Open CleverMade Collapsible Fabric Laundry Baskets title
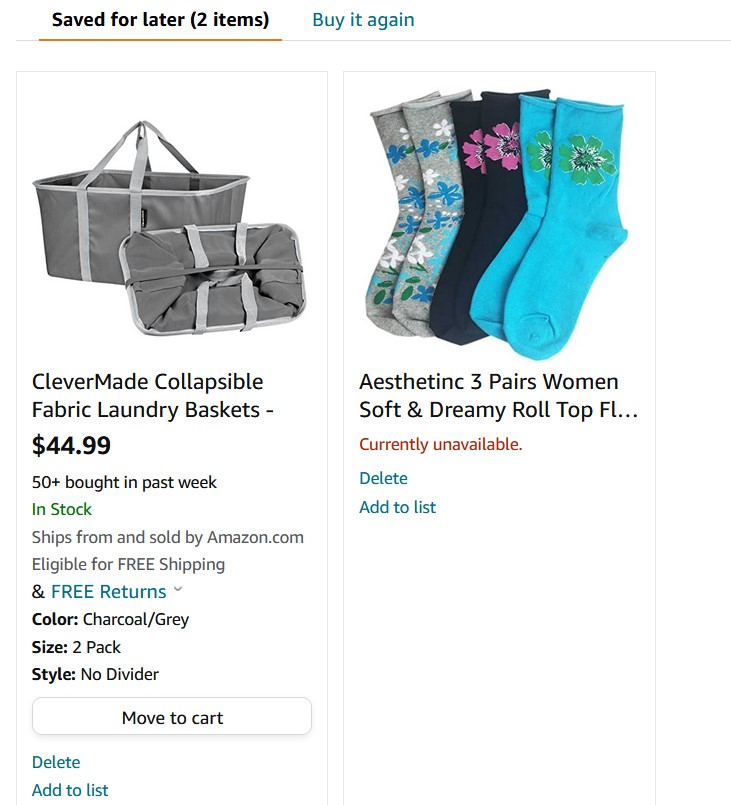 [x=152, y=395]
